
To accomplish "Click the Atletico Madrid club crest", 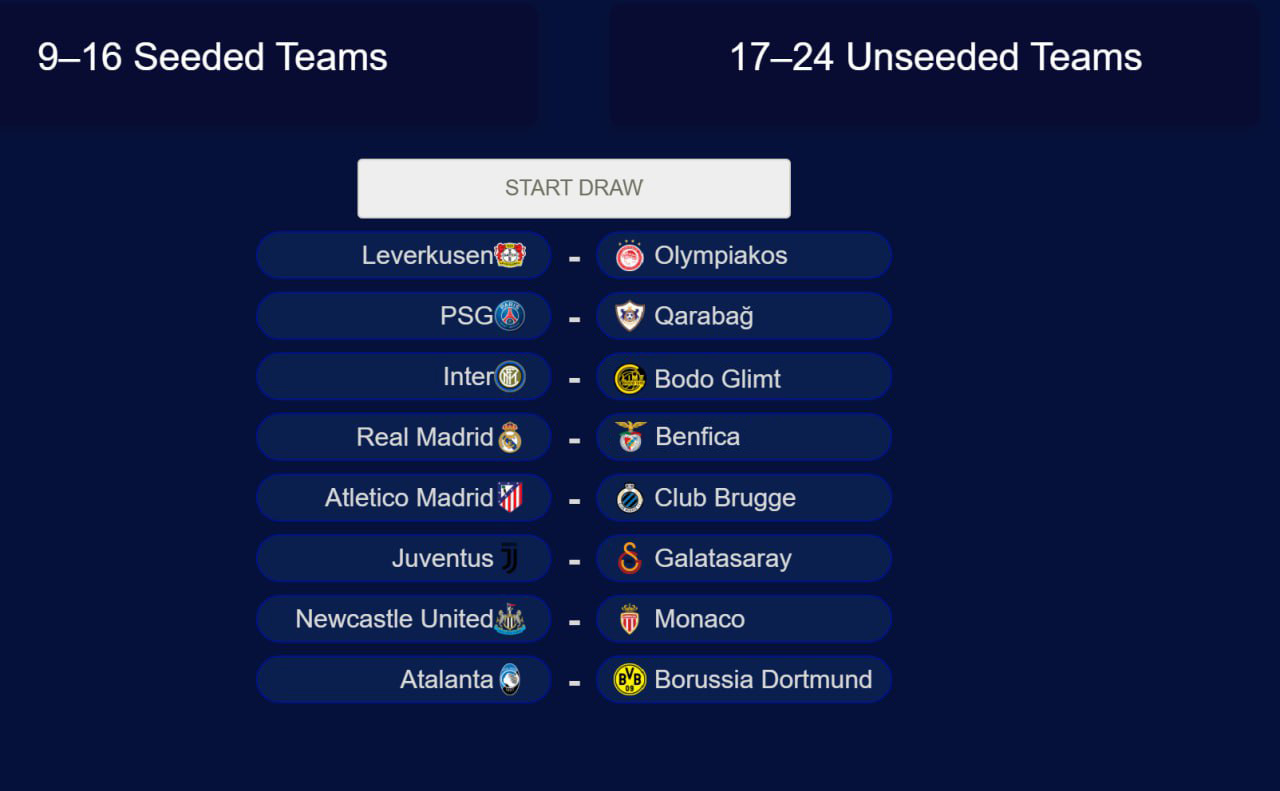I will point(510,497).
